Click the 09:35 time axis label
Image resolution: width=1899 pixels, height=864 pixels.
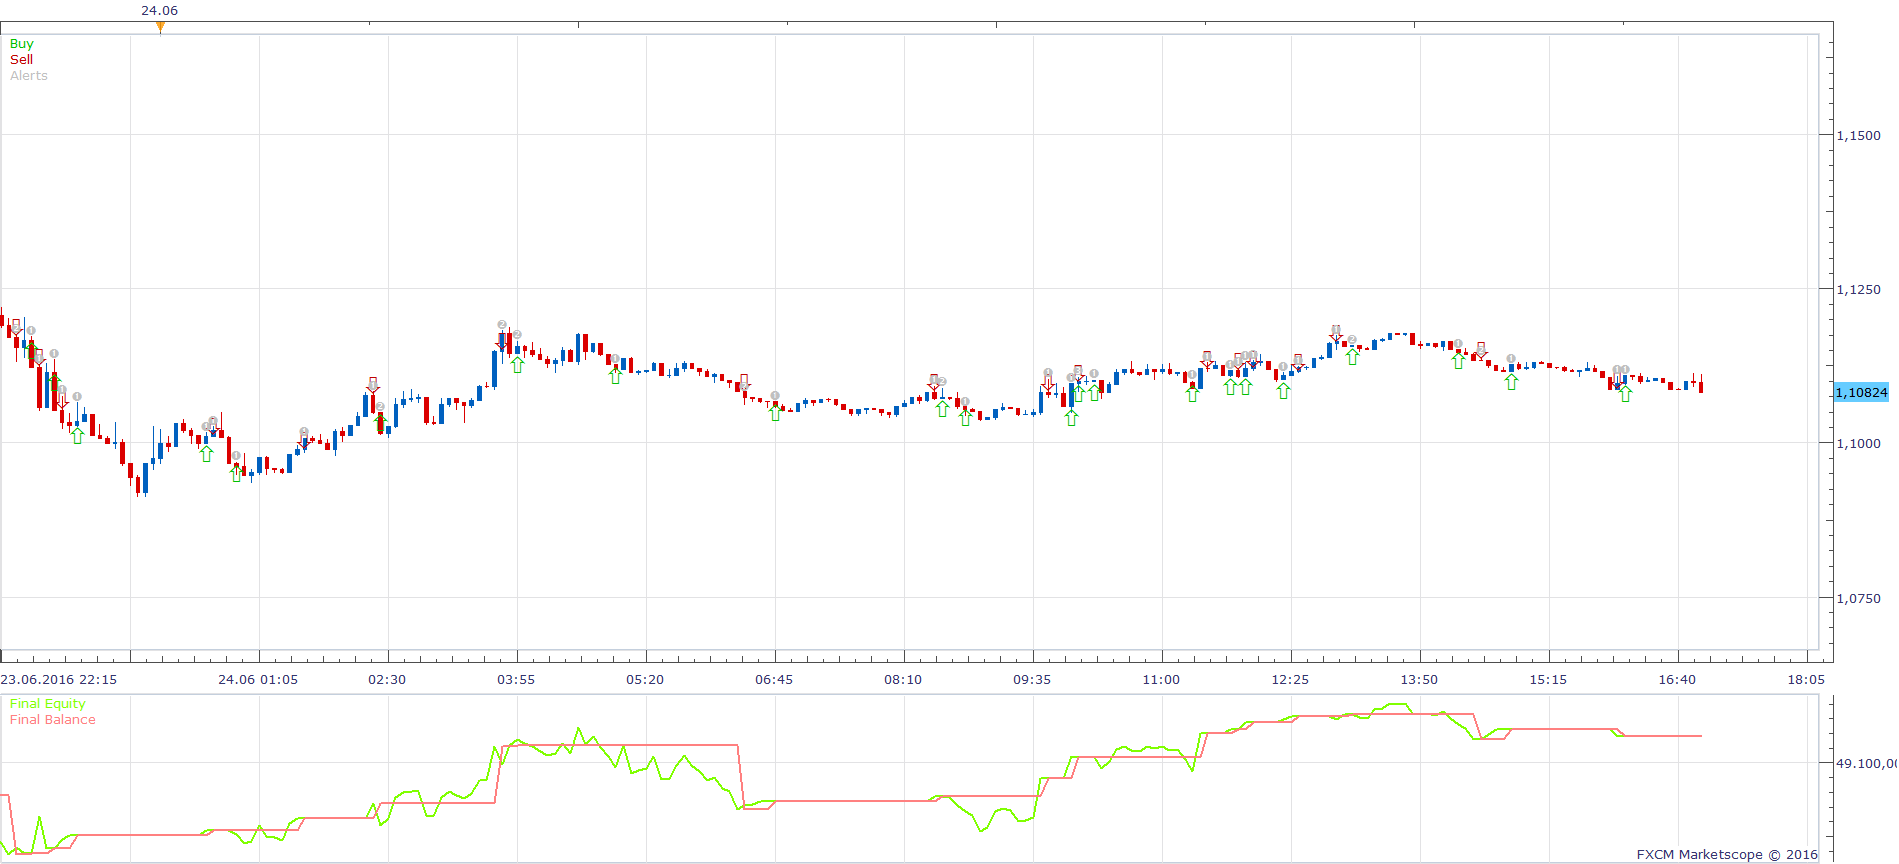click(1032, 679)
